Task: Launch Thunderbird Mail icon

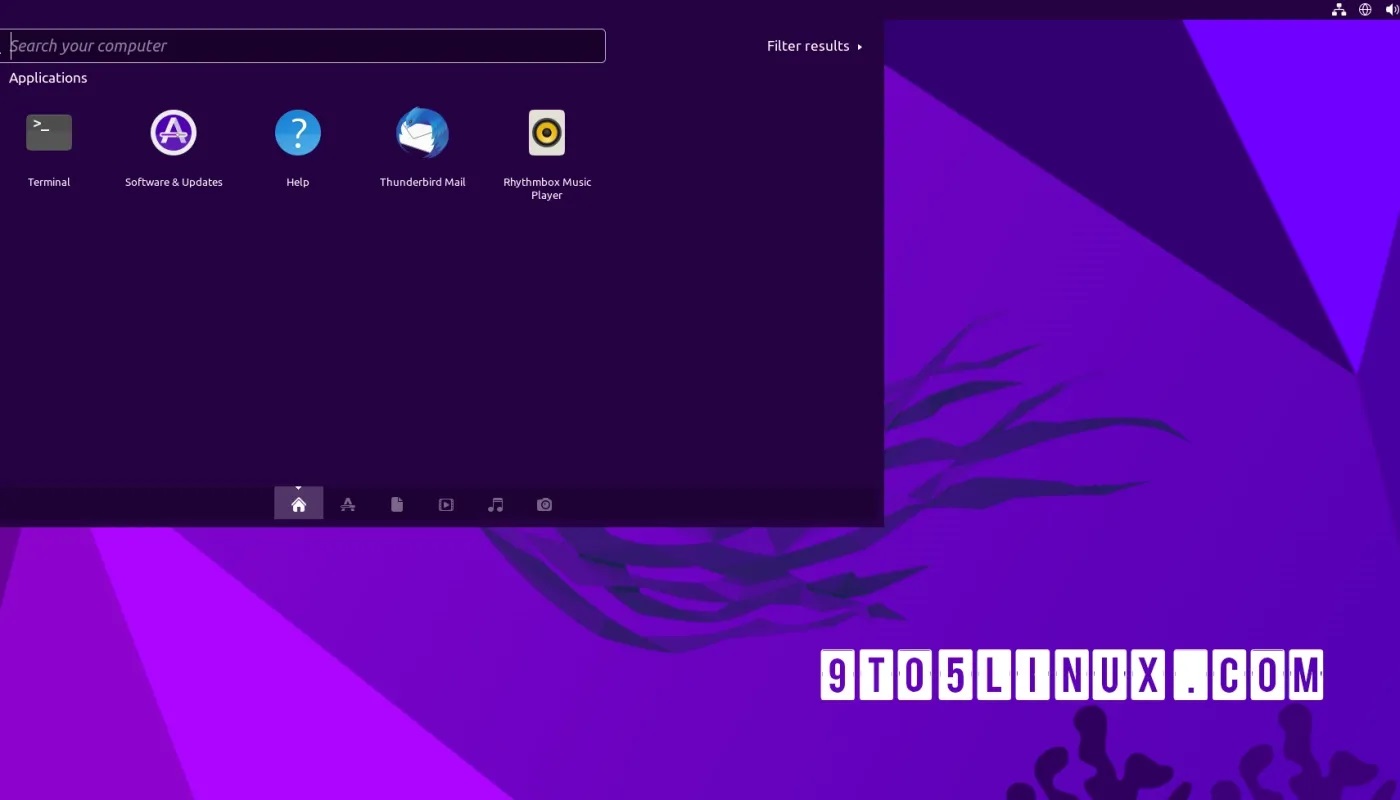Action: click(x=422, y=132)
